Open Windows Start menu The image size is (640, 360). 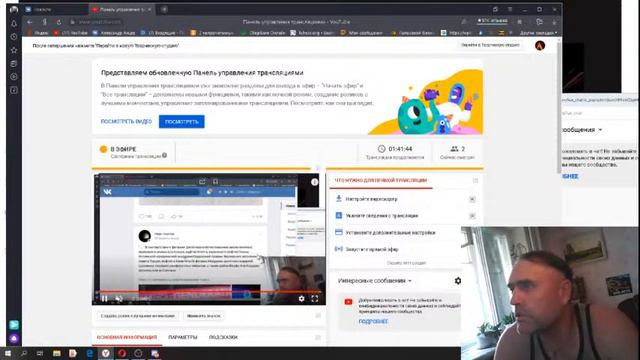[x=8, y=353]
